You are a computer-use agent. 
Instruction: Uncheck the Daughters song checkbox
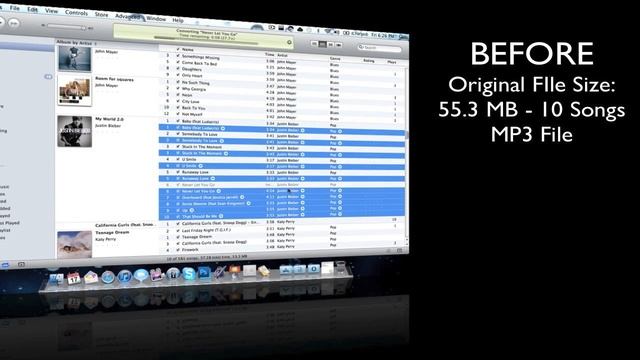click(x=178, y=69)
